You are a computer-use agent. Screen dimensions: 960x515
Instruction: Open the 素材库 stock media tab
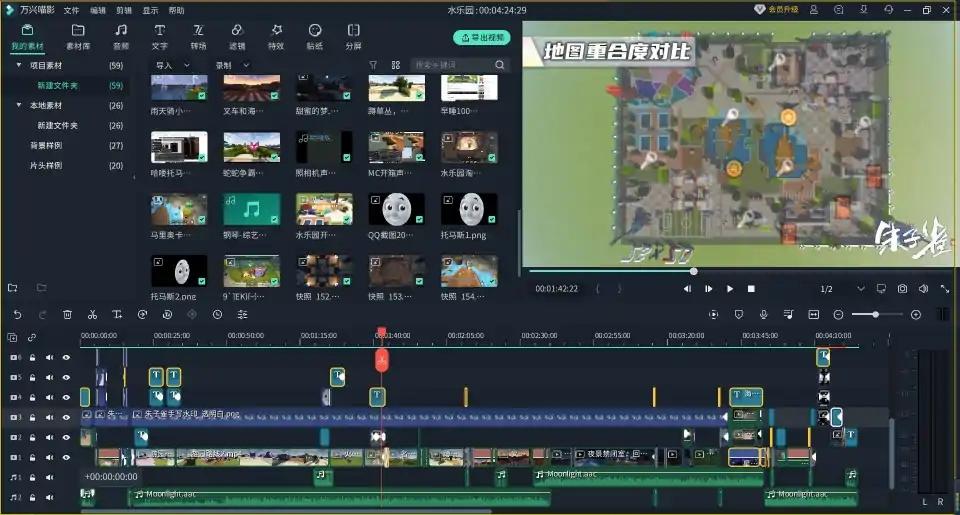point(78,37)
